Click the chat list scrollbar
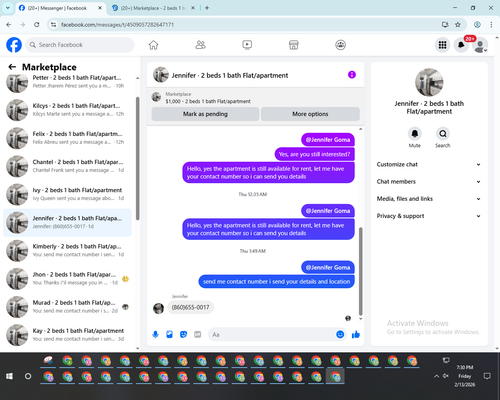 tap(137, 158)
